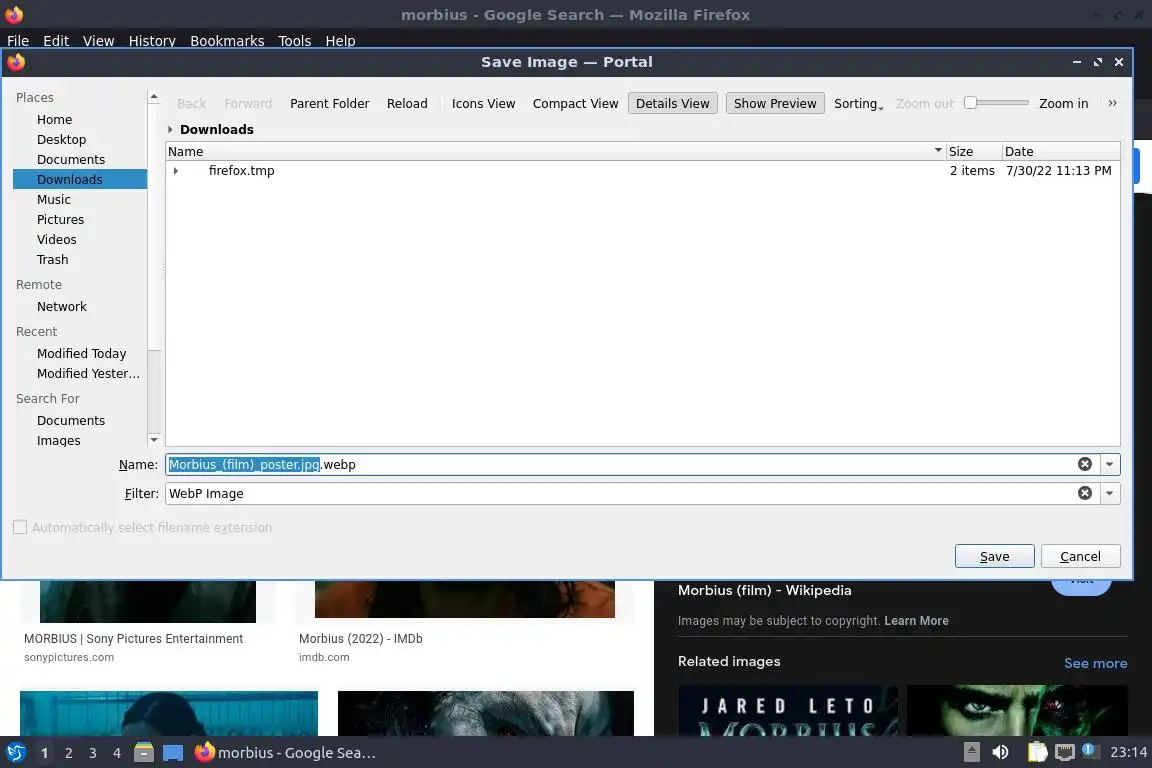Toggle Automatically select filename extension checkbox

(20, 527)
